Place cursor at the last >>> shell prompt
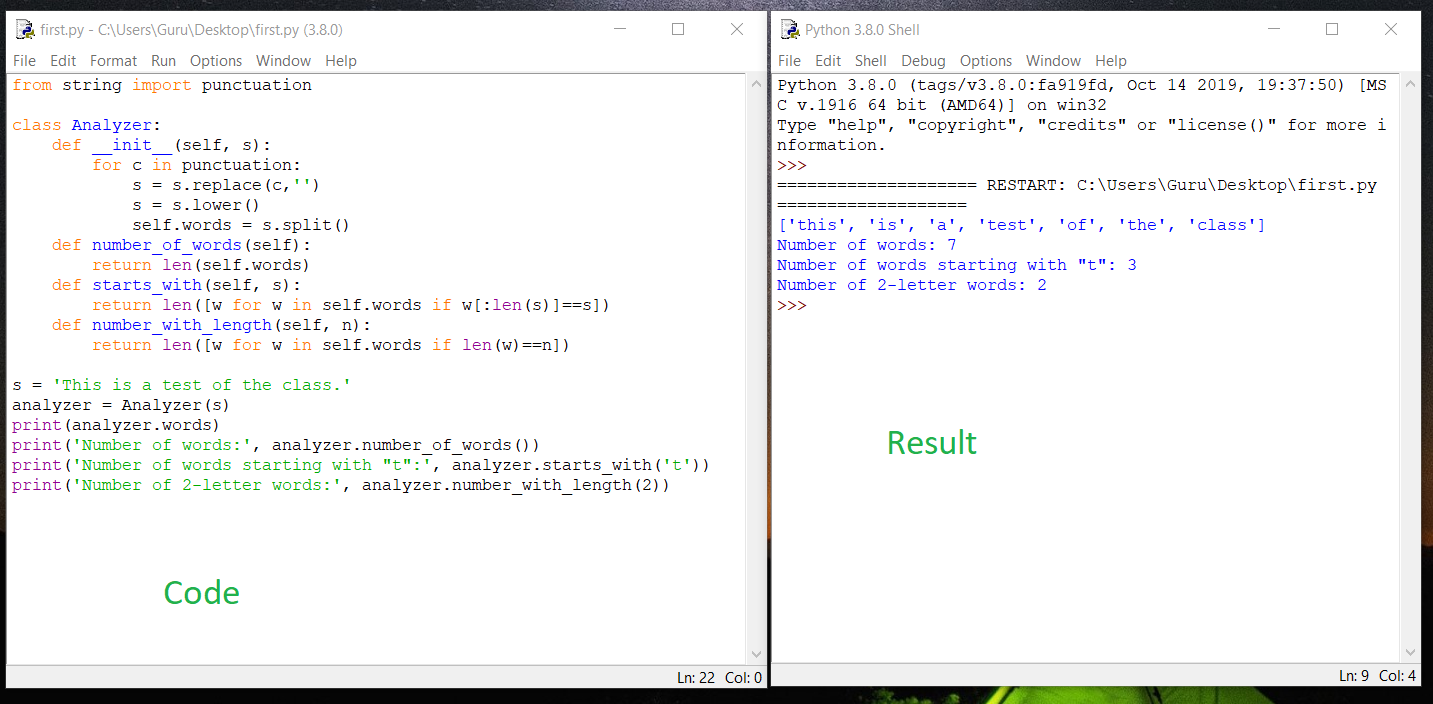 pyautogui.click(x=791, y=305)
